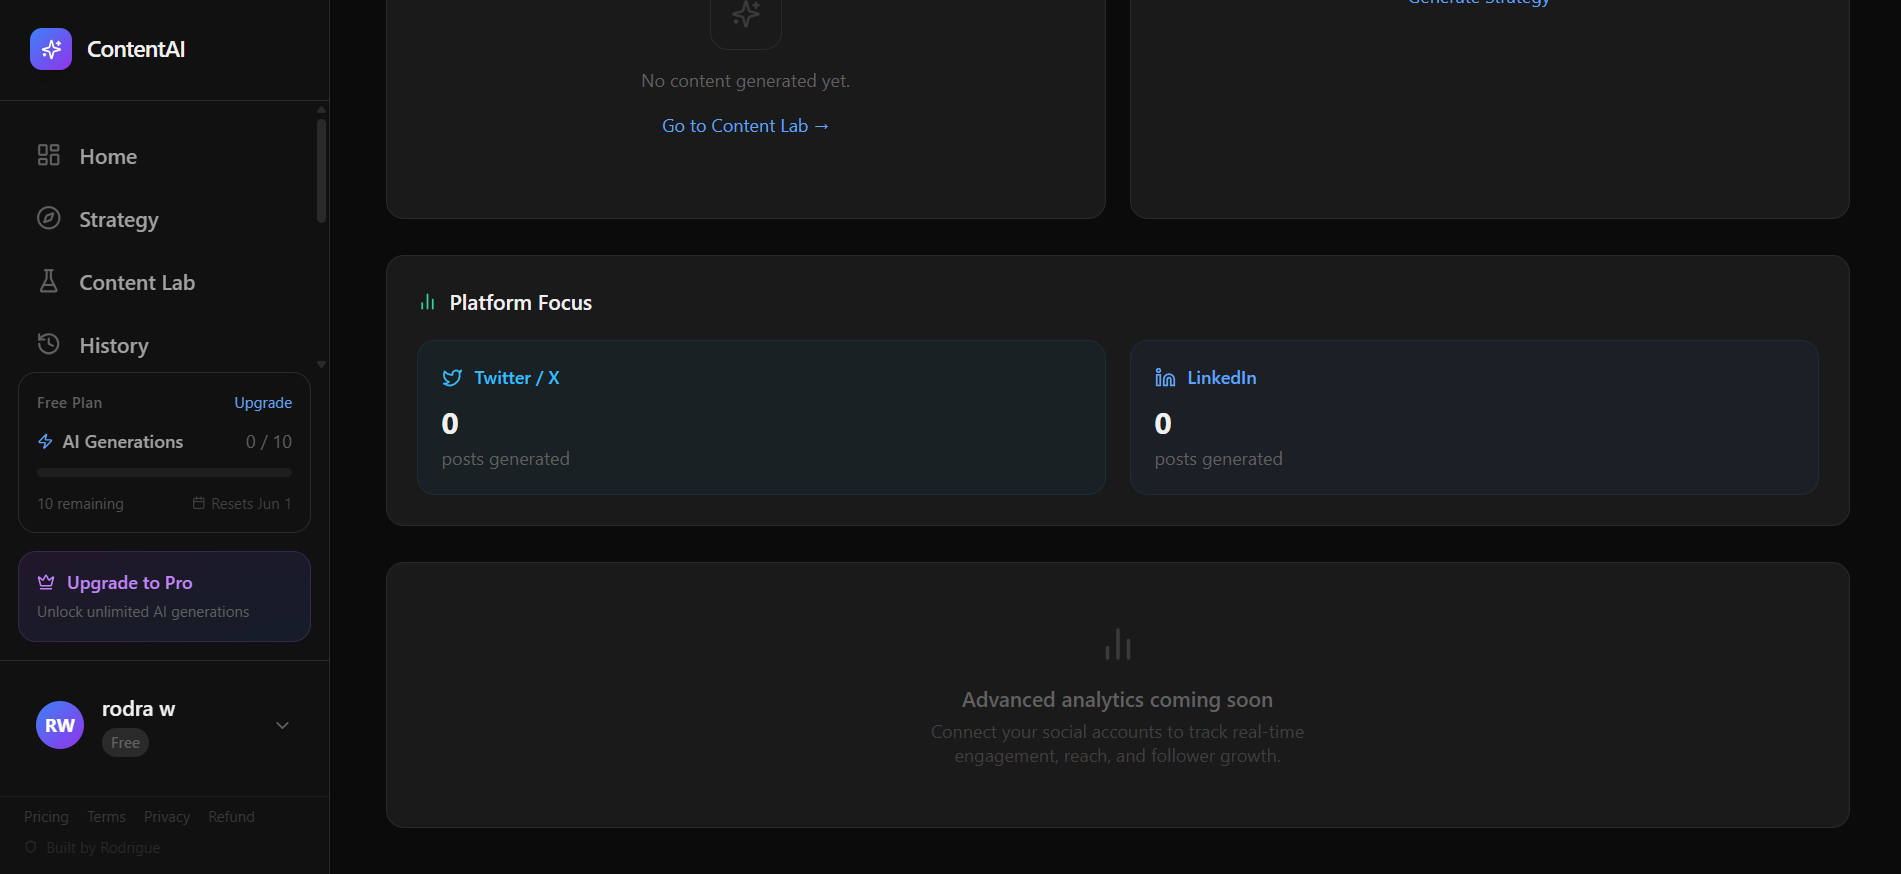Select the LinkedIn platform card

[x=1474, y=417]
